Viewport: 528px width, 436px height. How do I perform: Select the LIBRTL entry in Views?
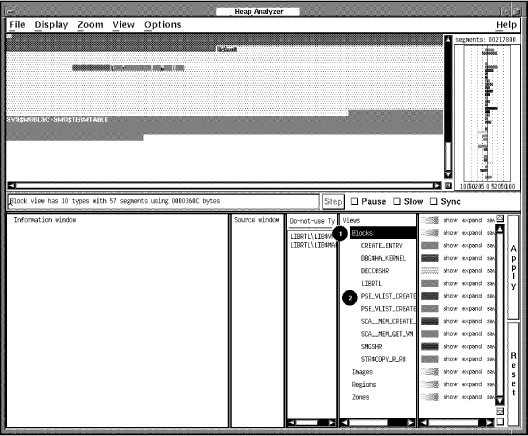click(371, 283)
